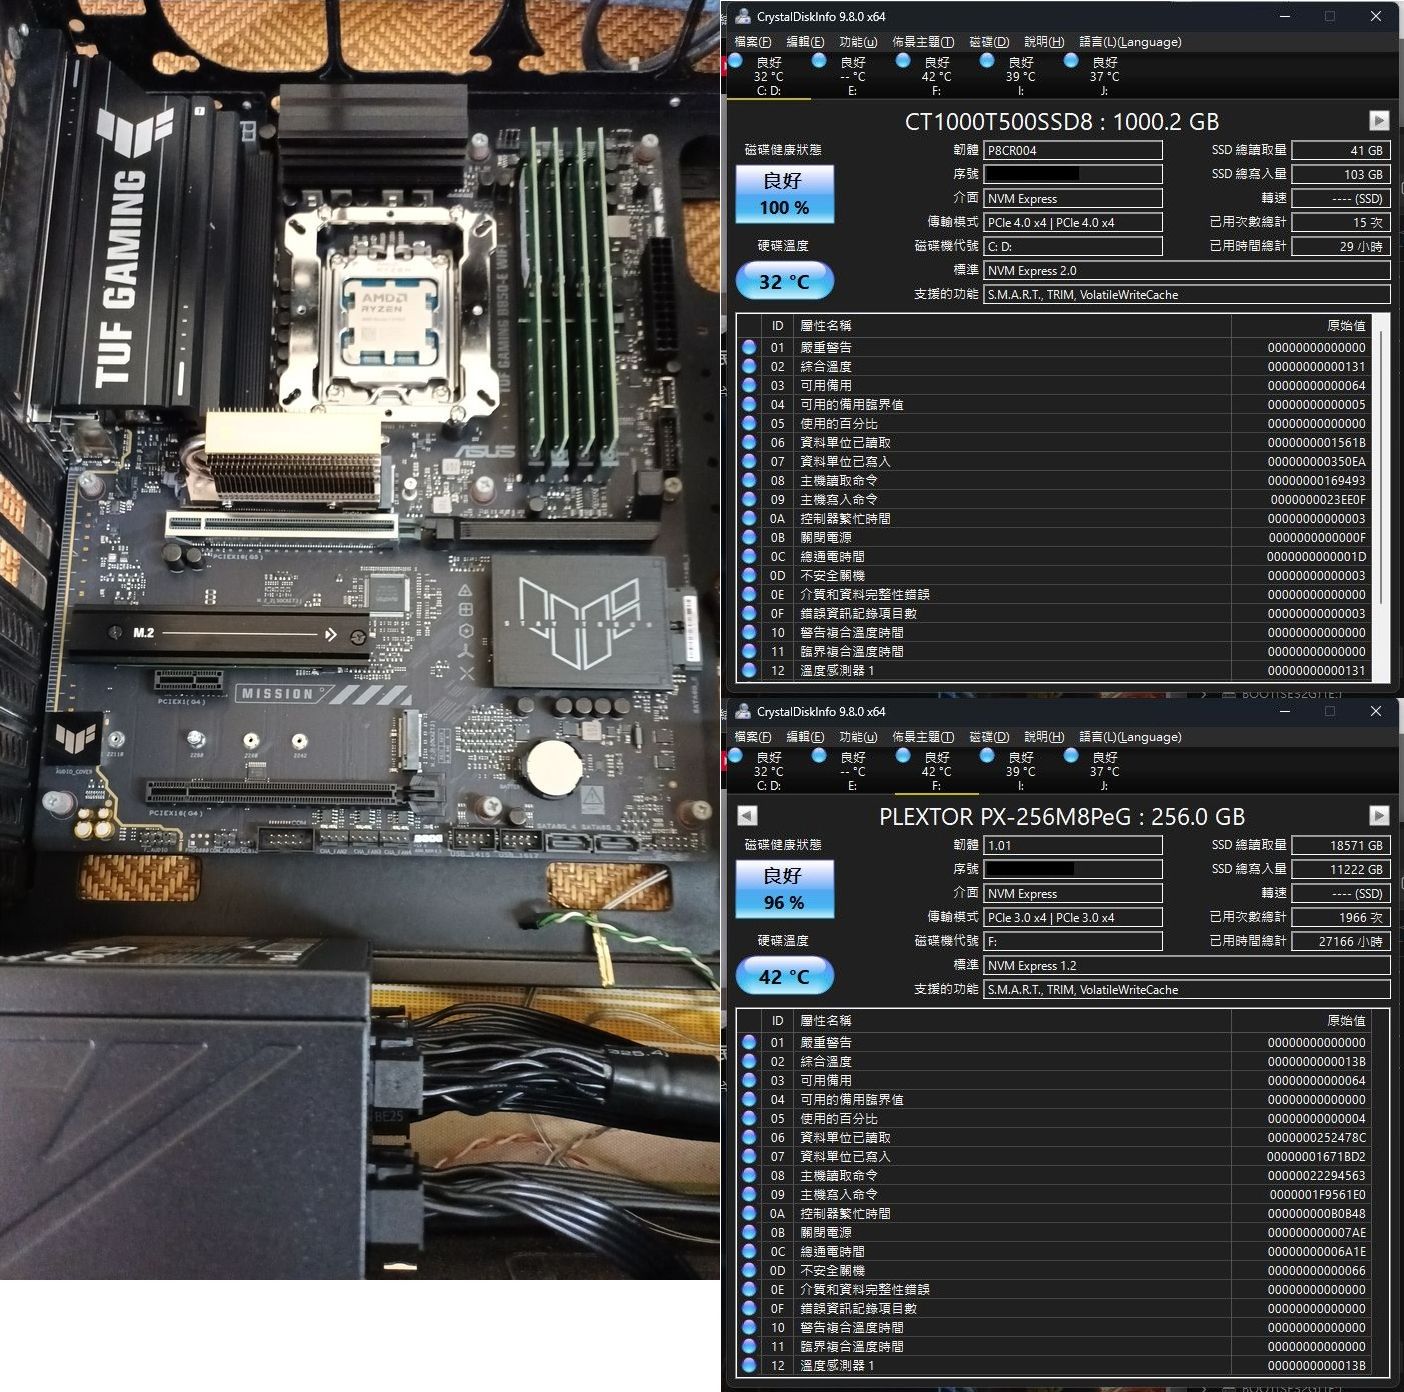1404x1392 pixels.
Task: Click the transfer mode field PCIe 4.0 x4
Action: 1073,223
